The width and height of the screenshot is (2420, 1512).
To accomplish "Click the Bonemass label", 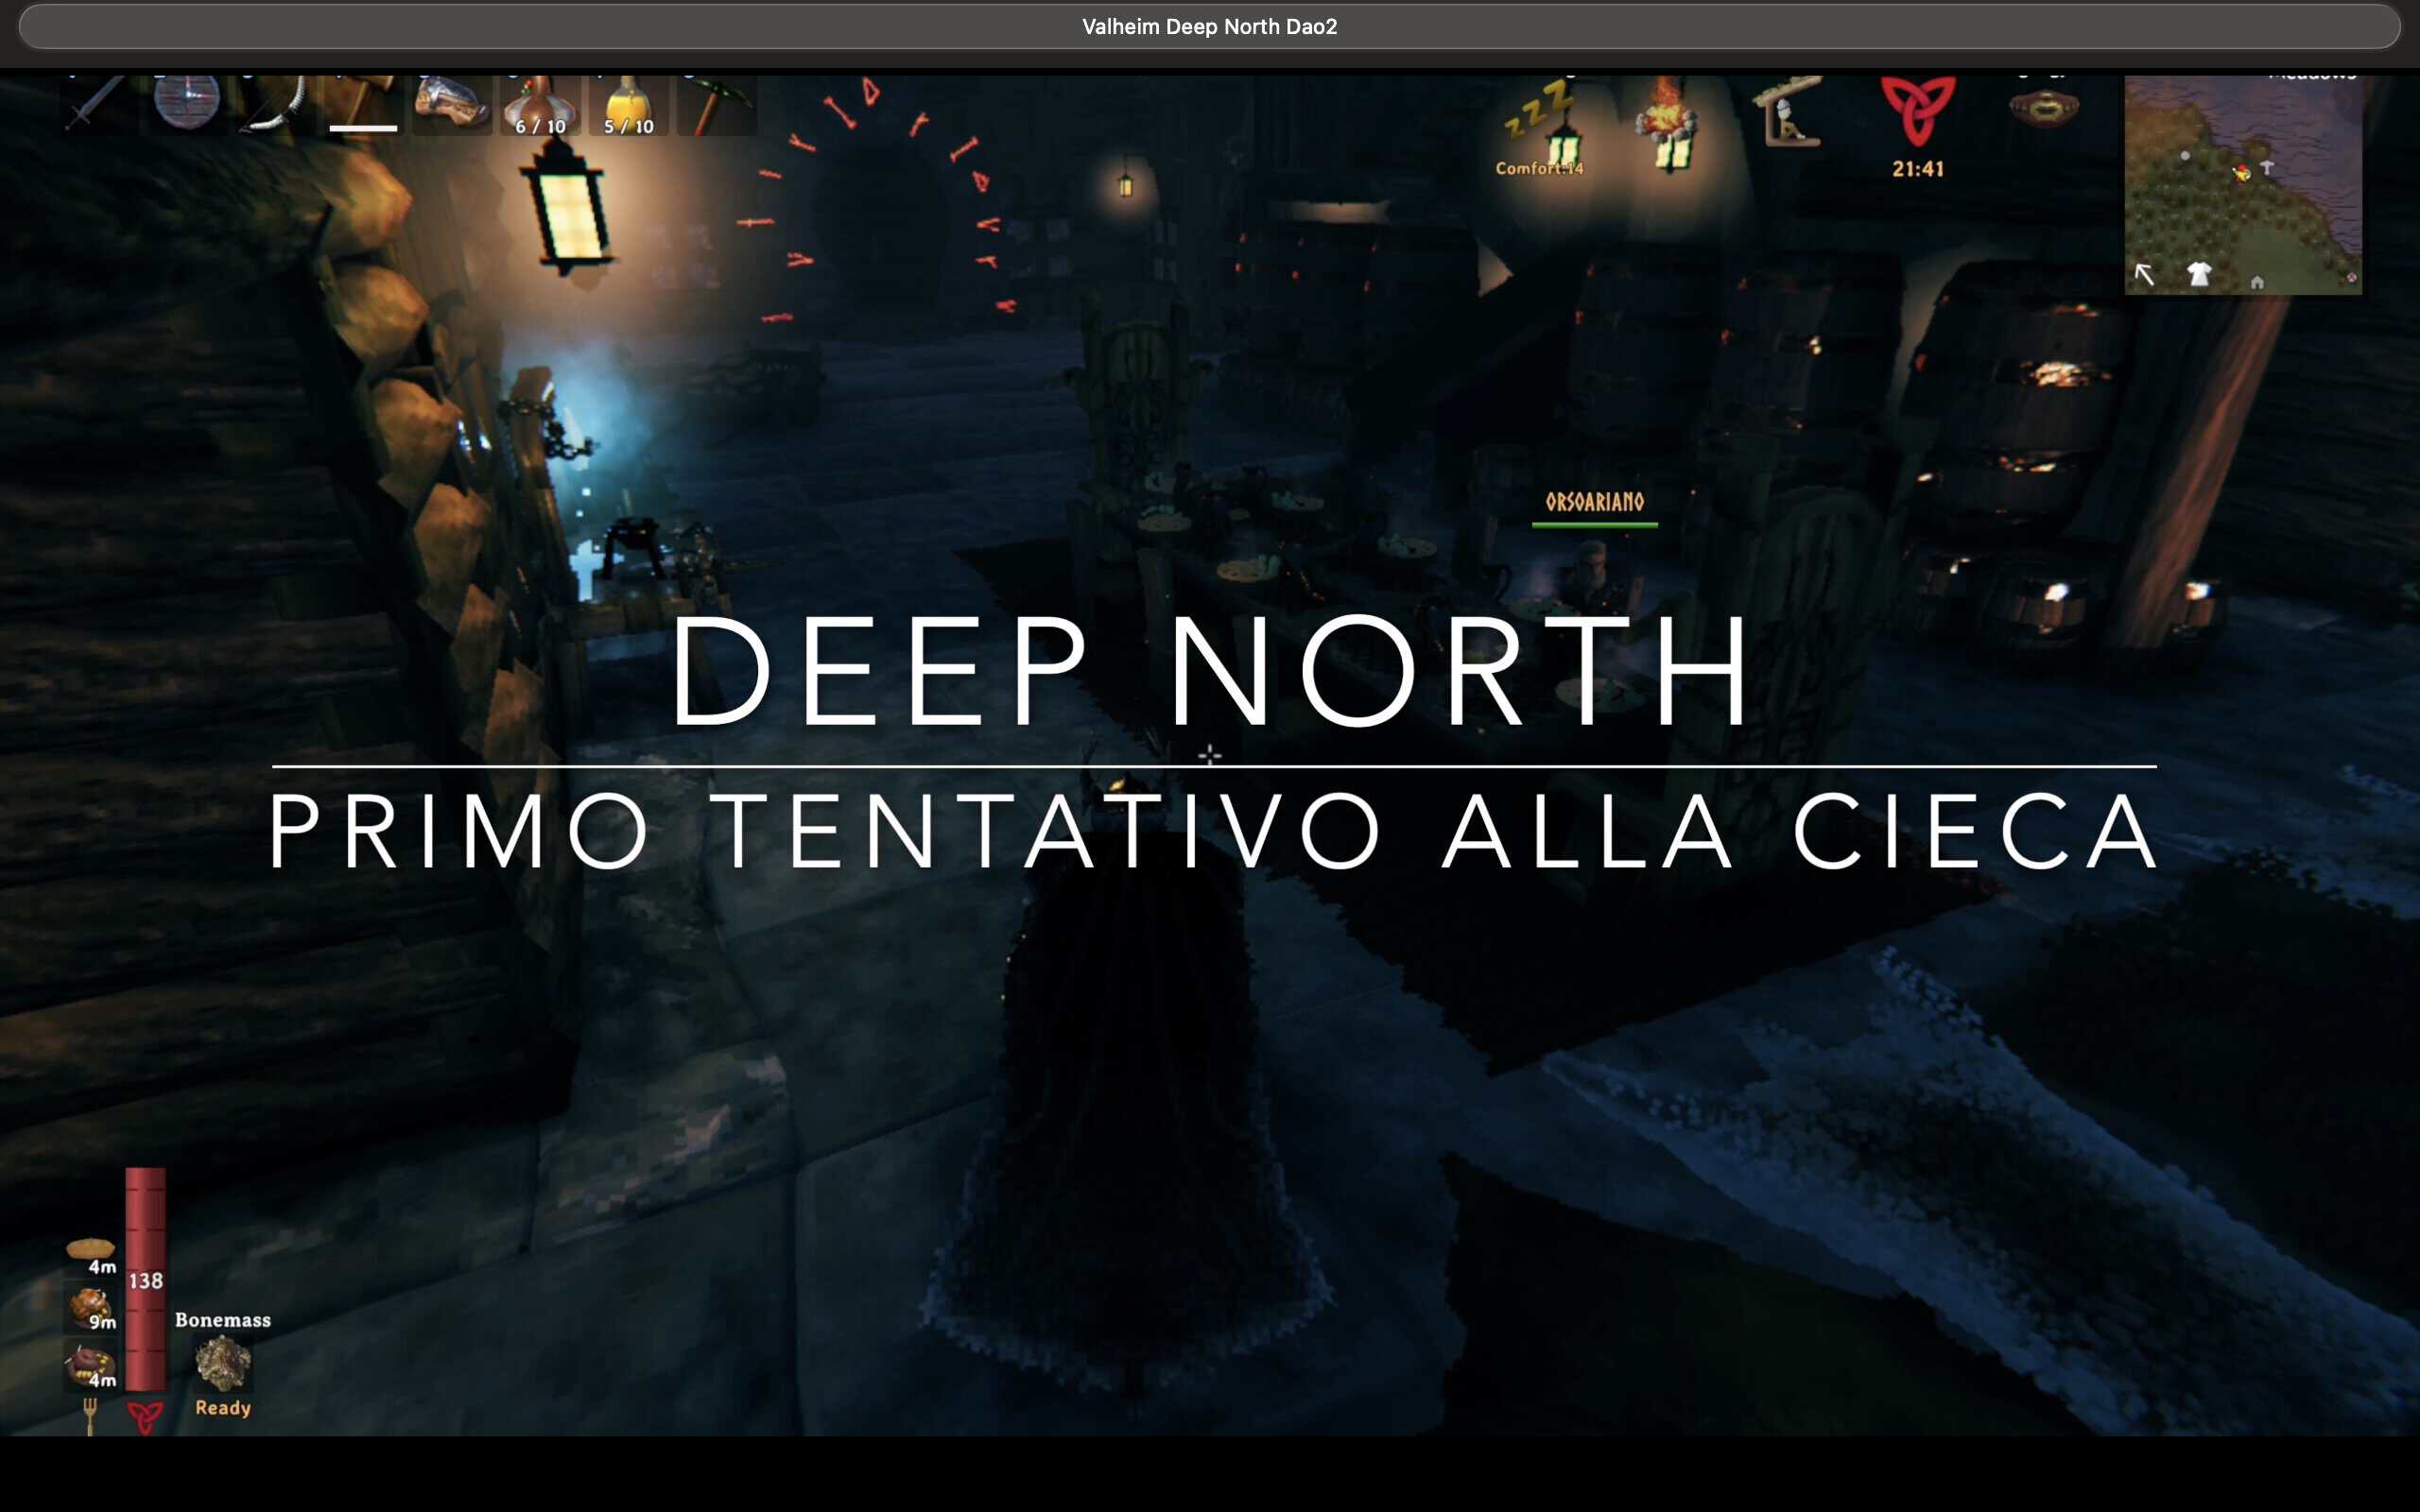I will point(223,1320).
